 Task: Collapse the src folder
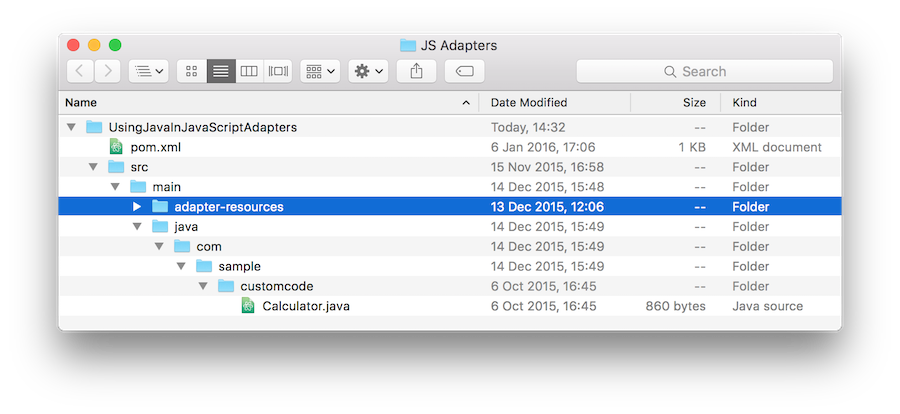[93, 167]
